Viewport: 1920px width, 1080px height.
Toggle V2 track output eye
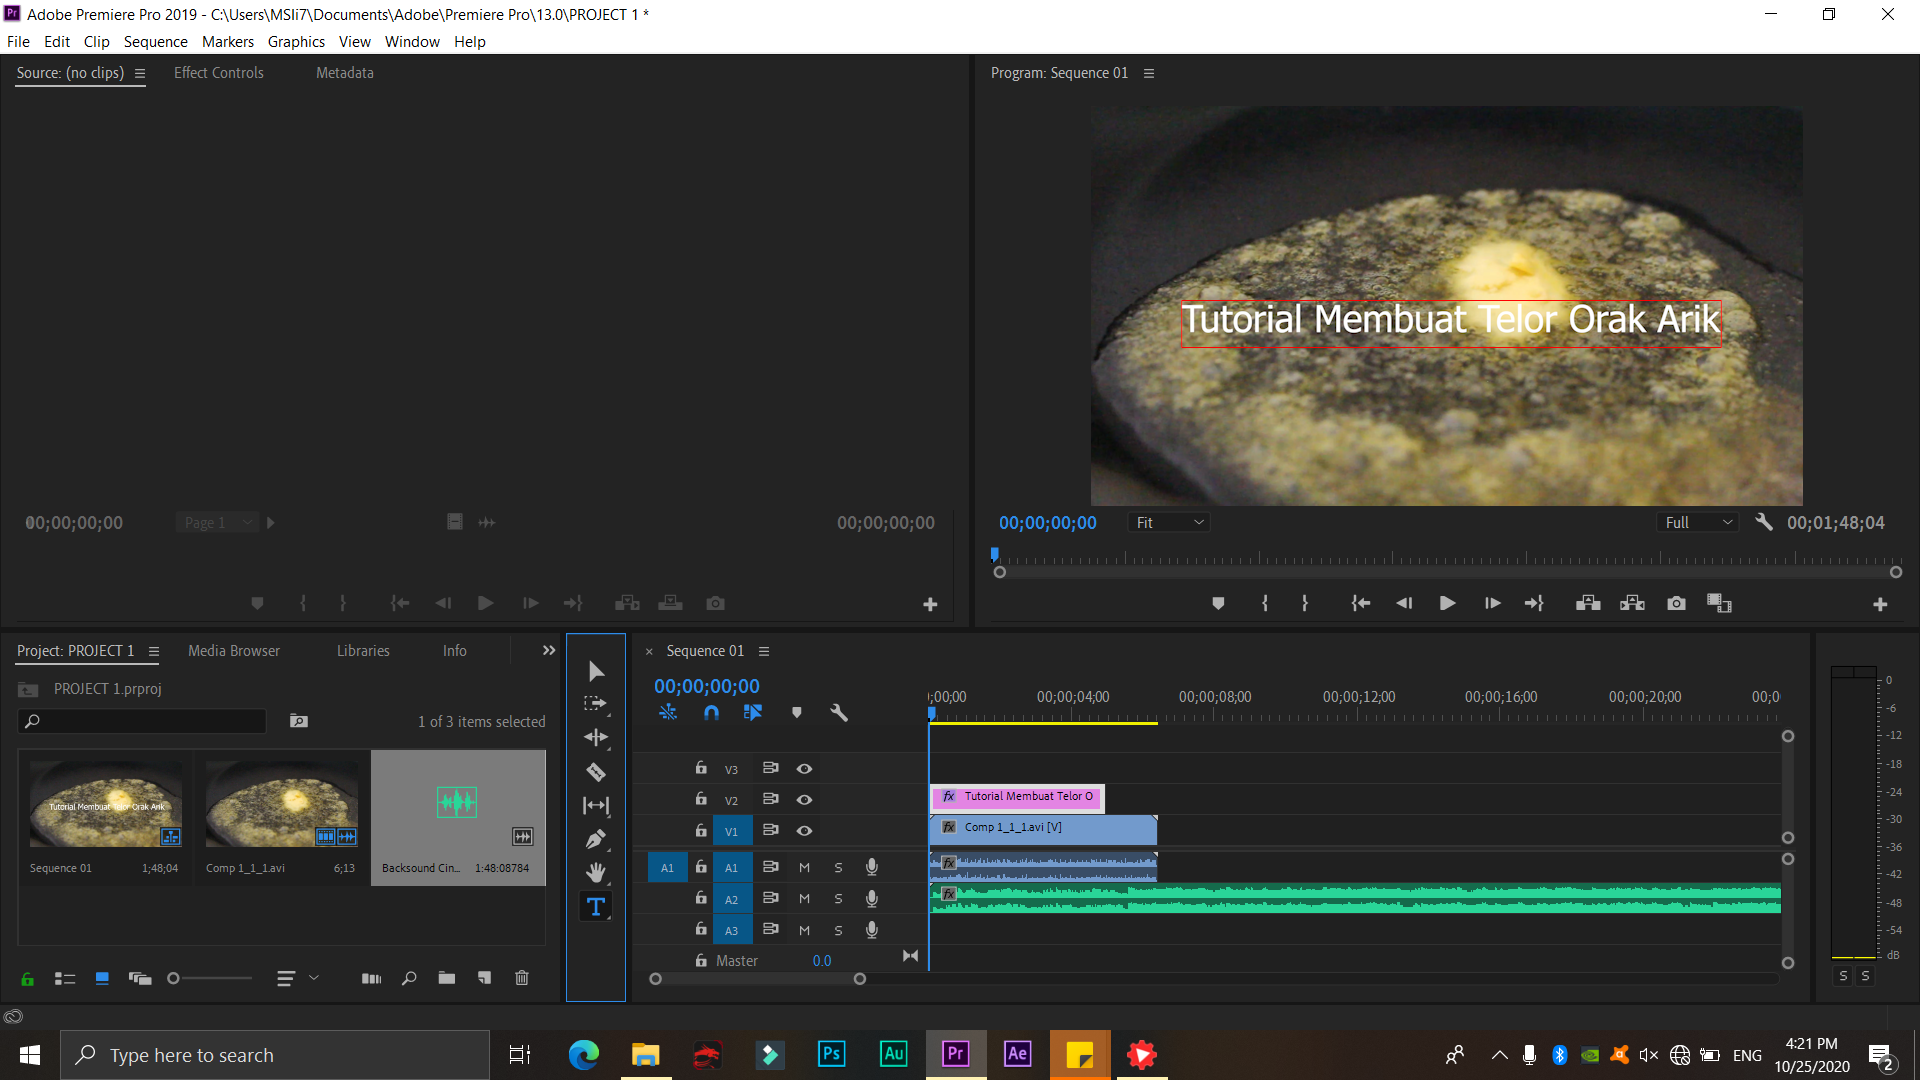804,799
